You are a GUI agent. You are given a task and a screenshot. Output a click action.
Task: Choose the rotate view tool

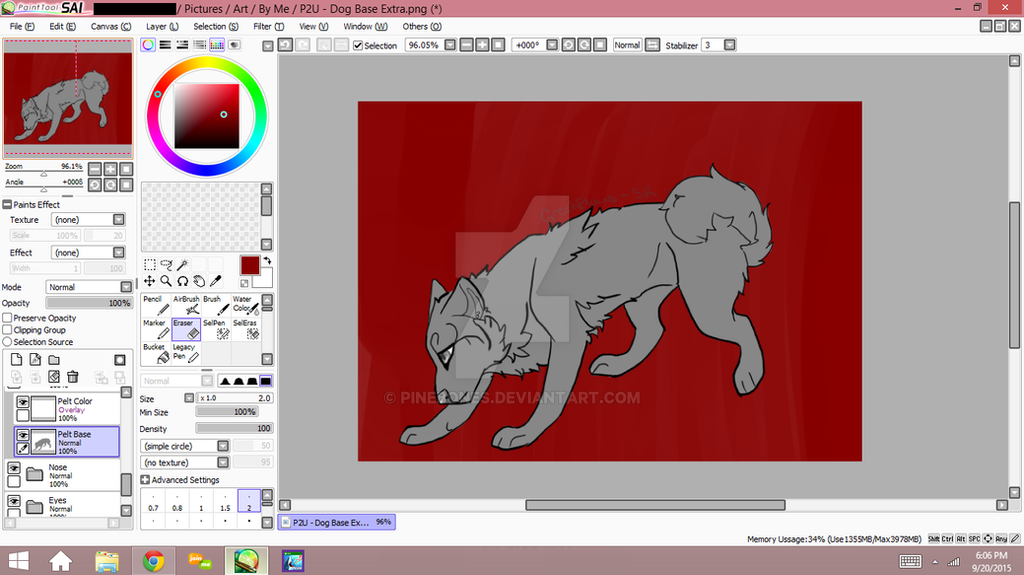tap(183, 281)
